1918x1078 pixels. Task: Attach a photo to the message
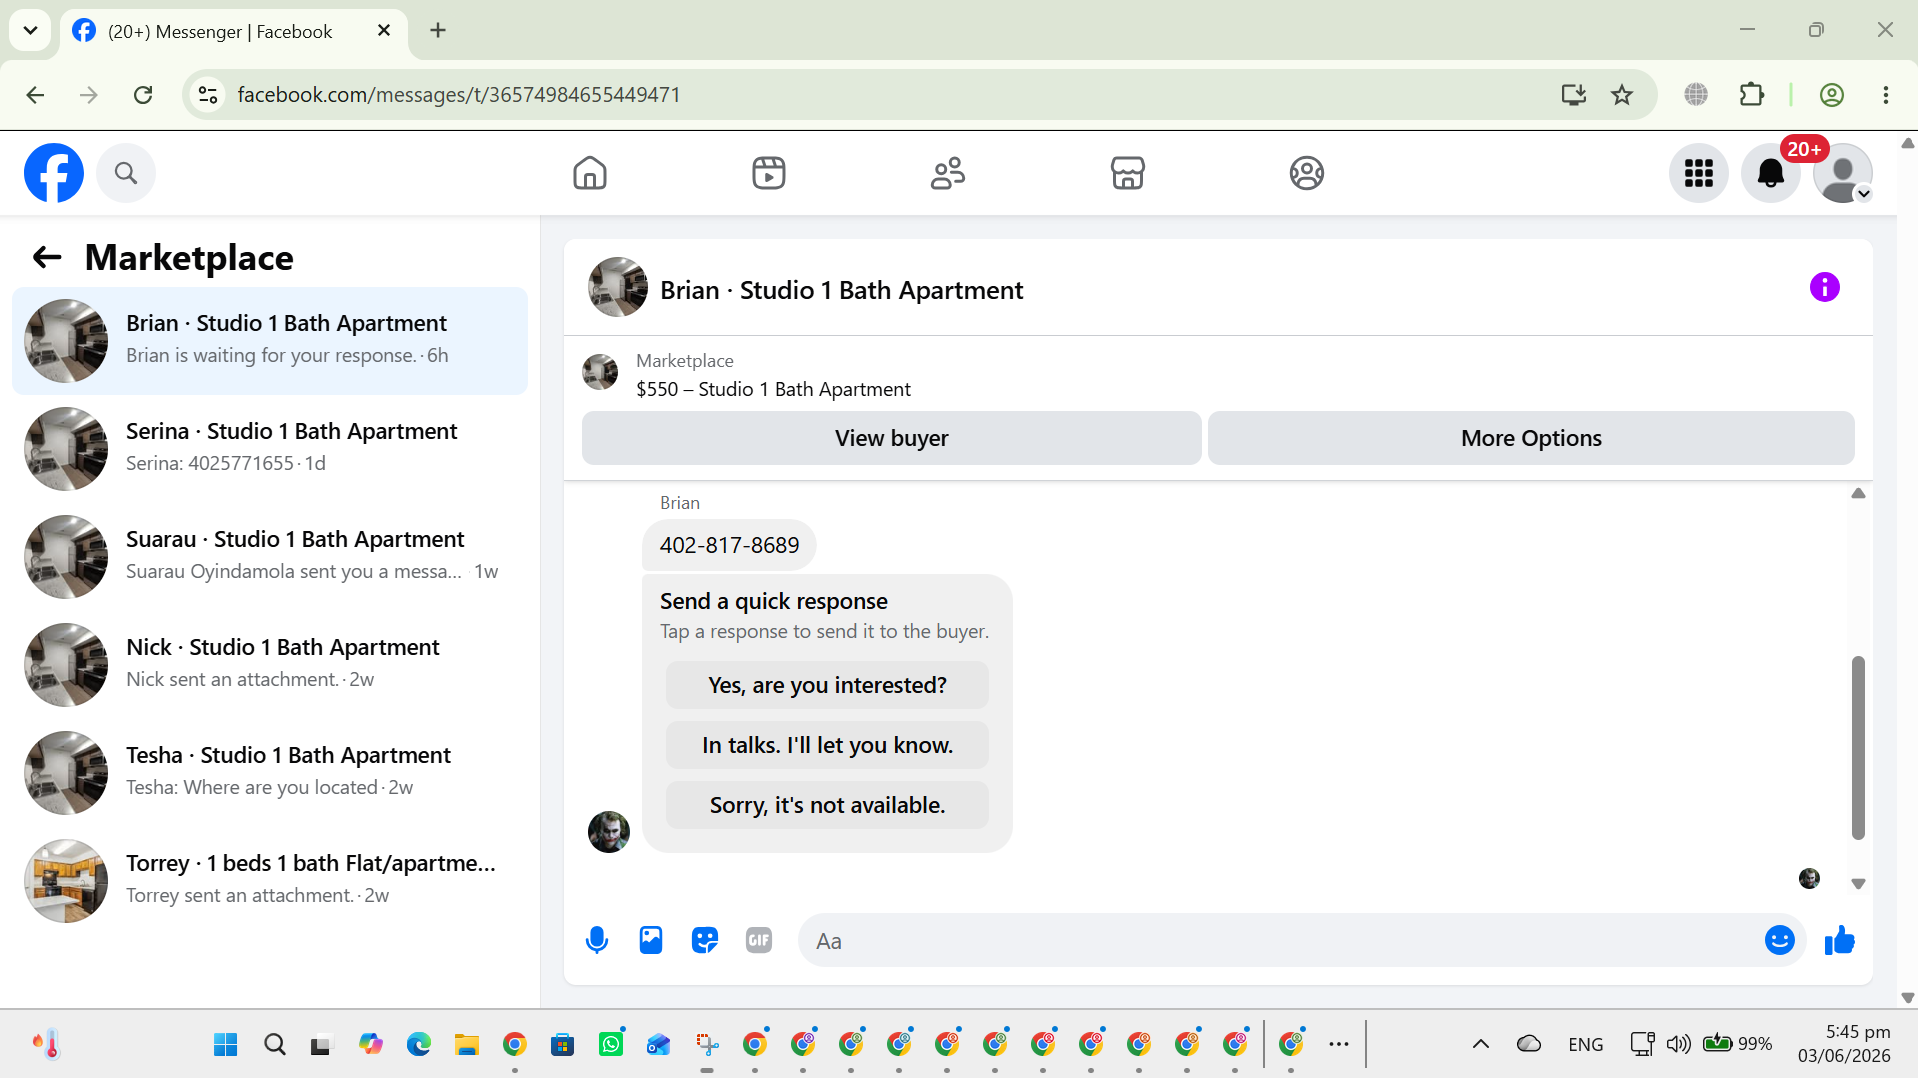[651, 940]
